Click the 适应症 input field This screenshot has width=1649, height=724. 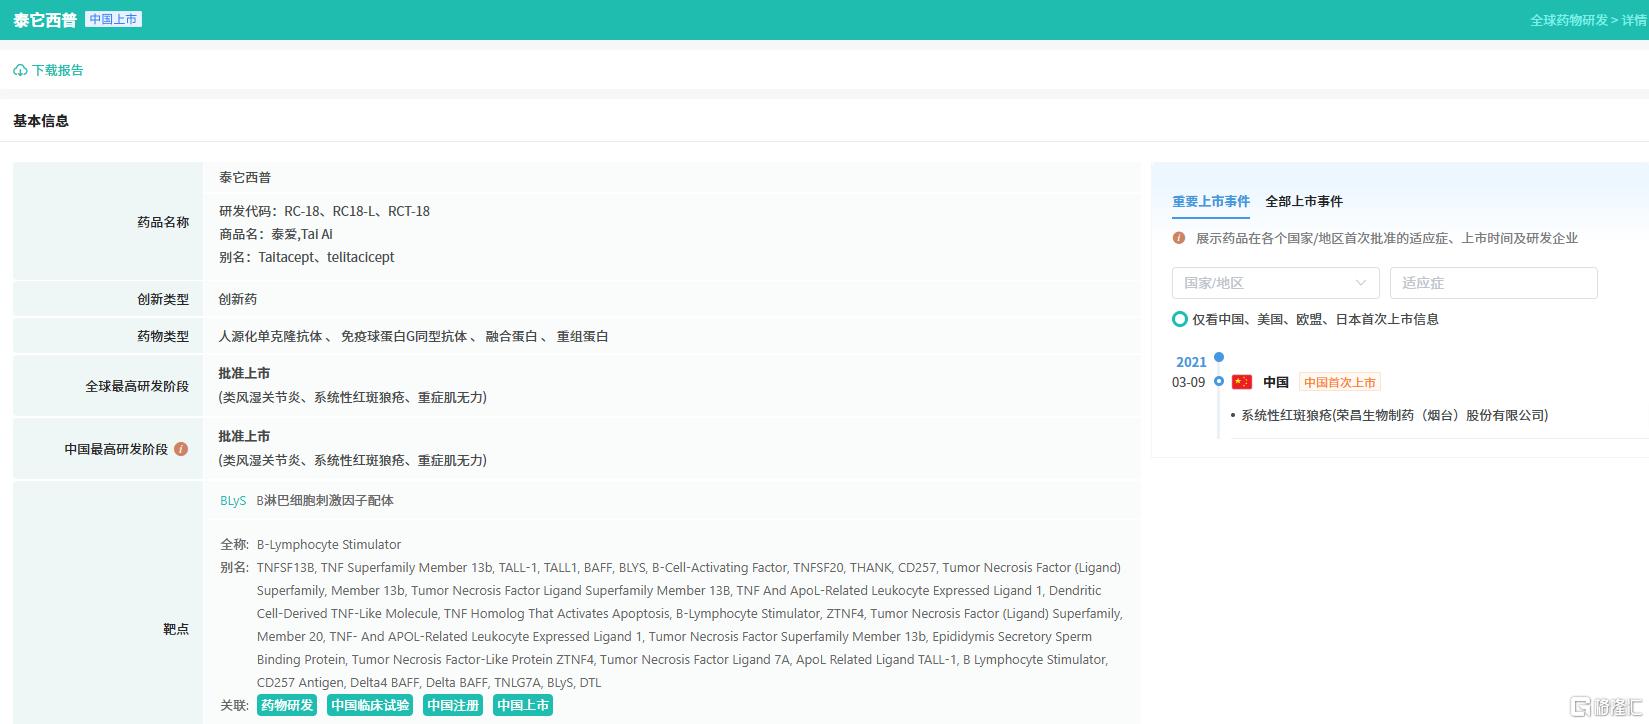(1493, 283)
